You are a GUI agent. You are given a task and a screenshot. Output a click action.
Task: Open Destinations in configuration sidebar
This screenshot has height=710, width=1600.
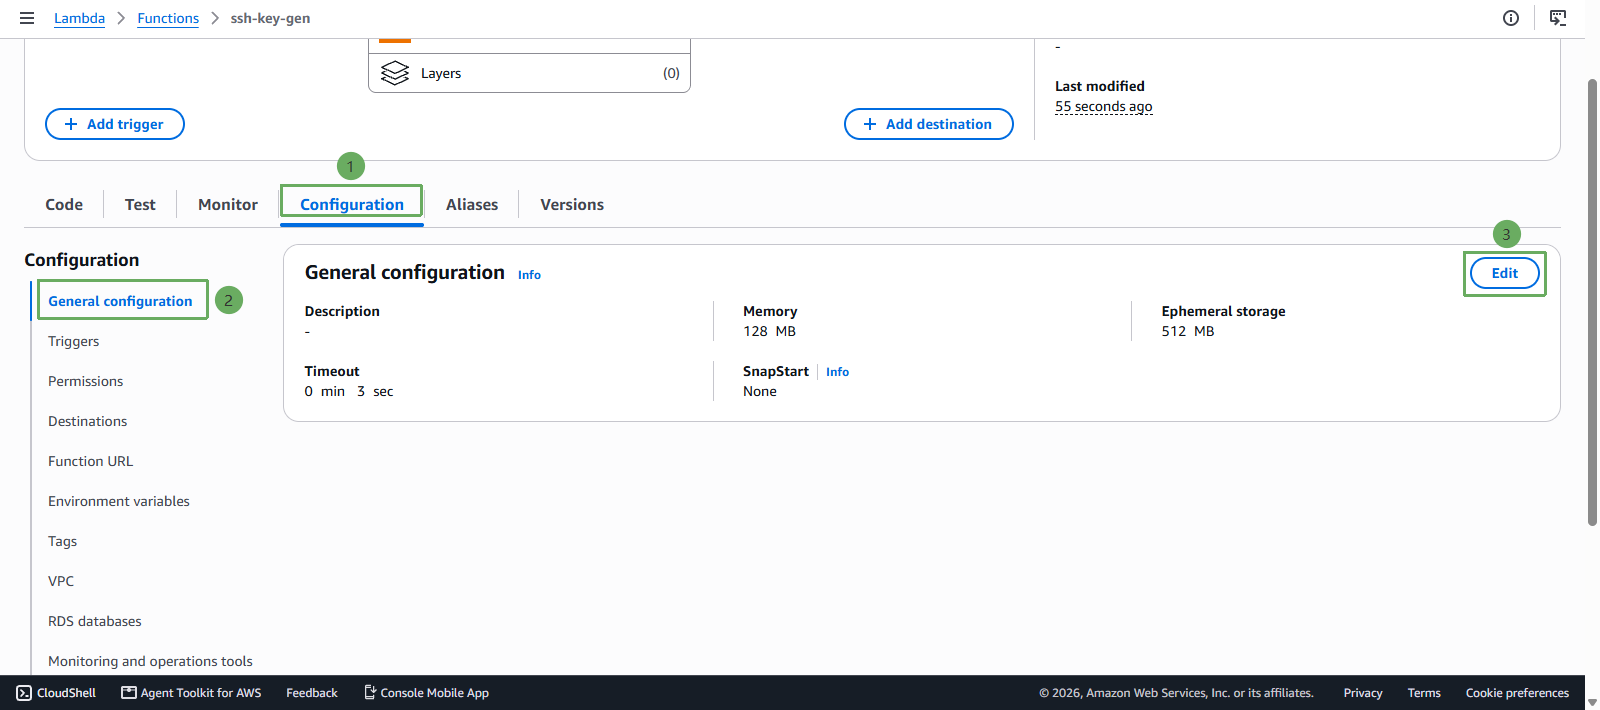(88, 421)
